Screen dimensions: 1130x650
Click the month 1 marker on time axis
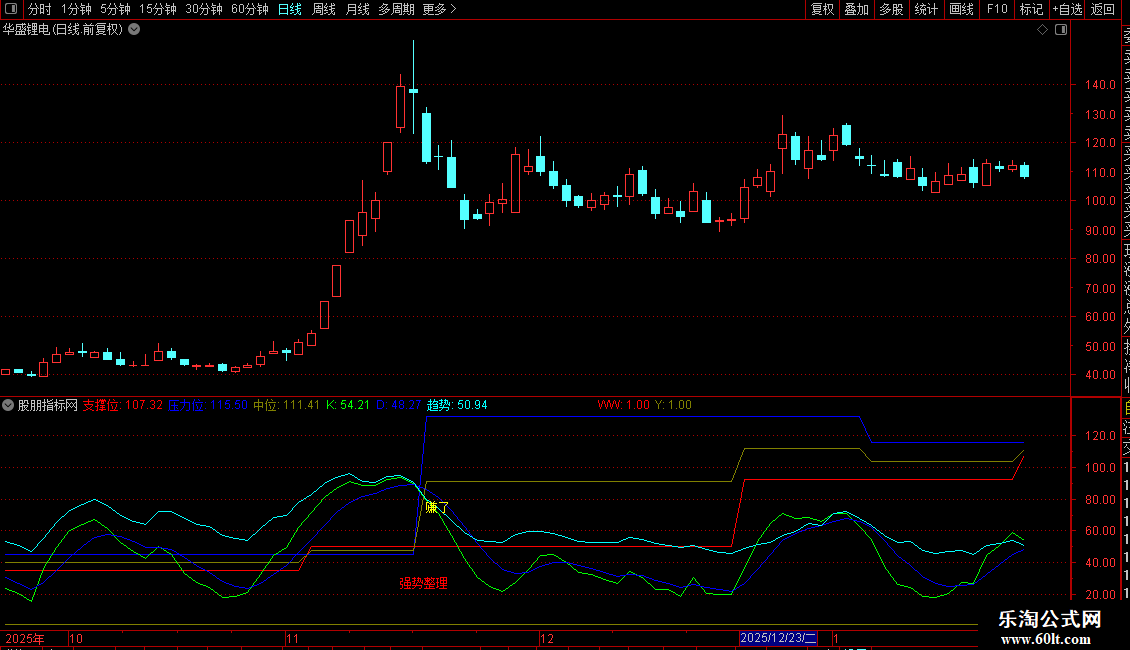click(835, 638)
